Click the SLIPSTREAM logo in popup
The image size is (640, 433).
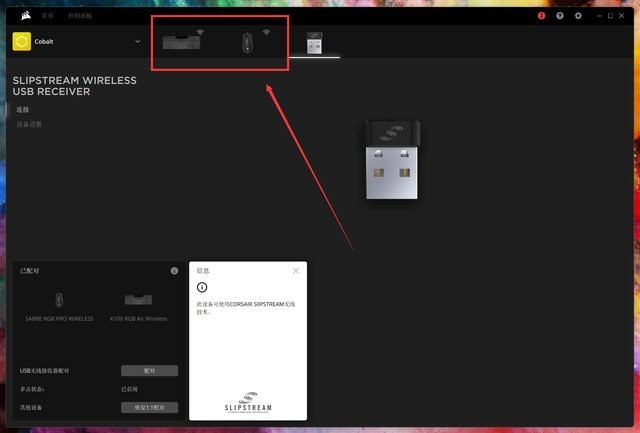(248, 402)
